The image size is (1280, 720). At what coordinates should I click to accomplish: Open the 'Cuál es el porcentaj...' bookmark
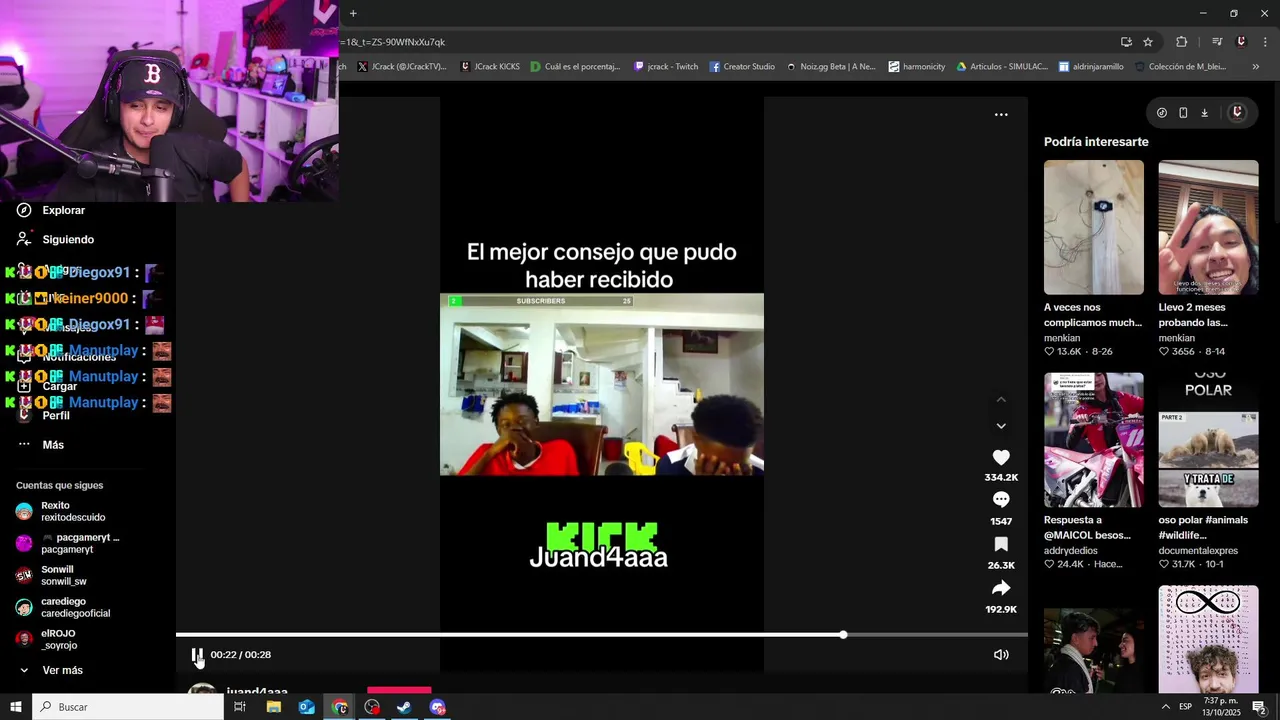coord(576,67)
